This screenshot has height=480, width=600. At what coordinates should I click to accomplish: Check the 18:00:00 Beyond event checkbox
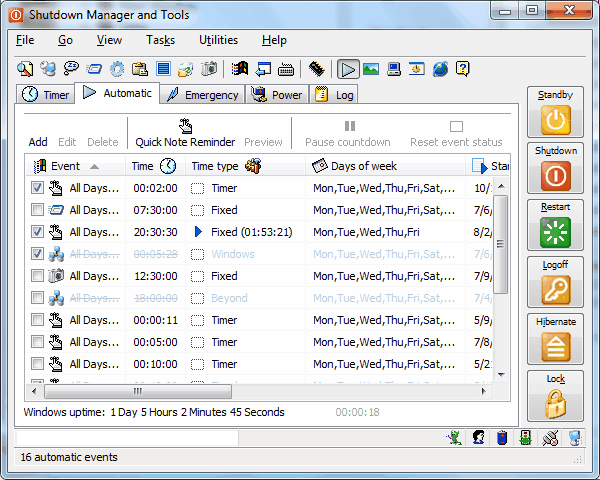pyautogui.click(x=37, y=297)
